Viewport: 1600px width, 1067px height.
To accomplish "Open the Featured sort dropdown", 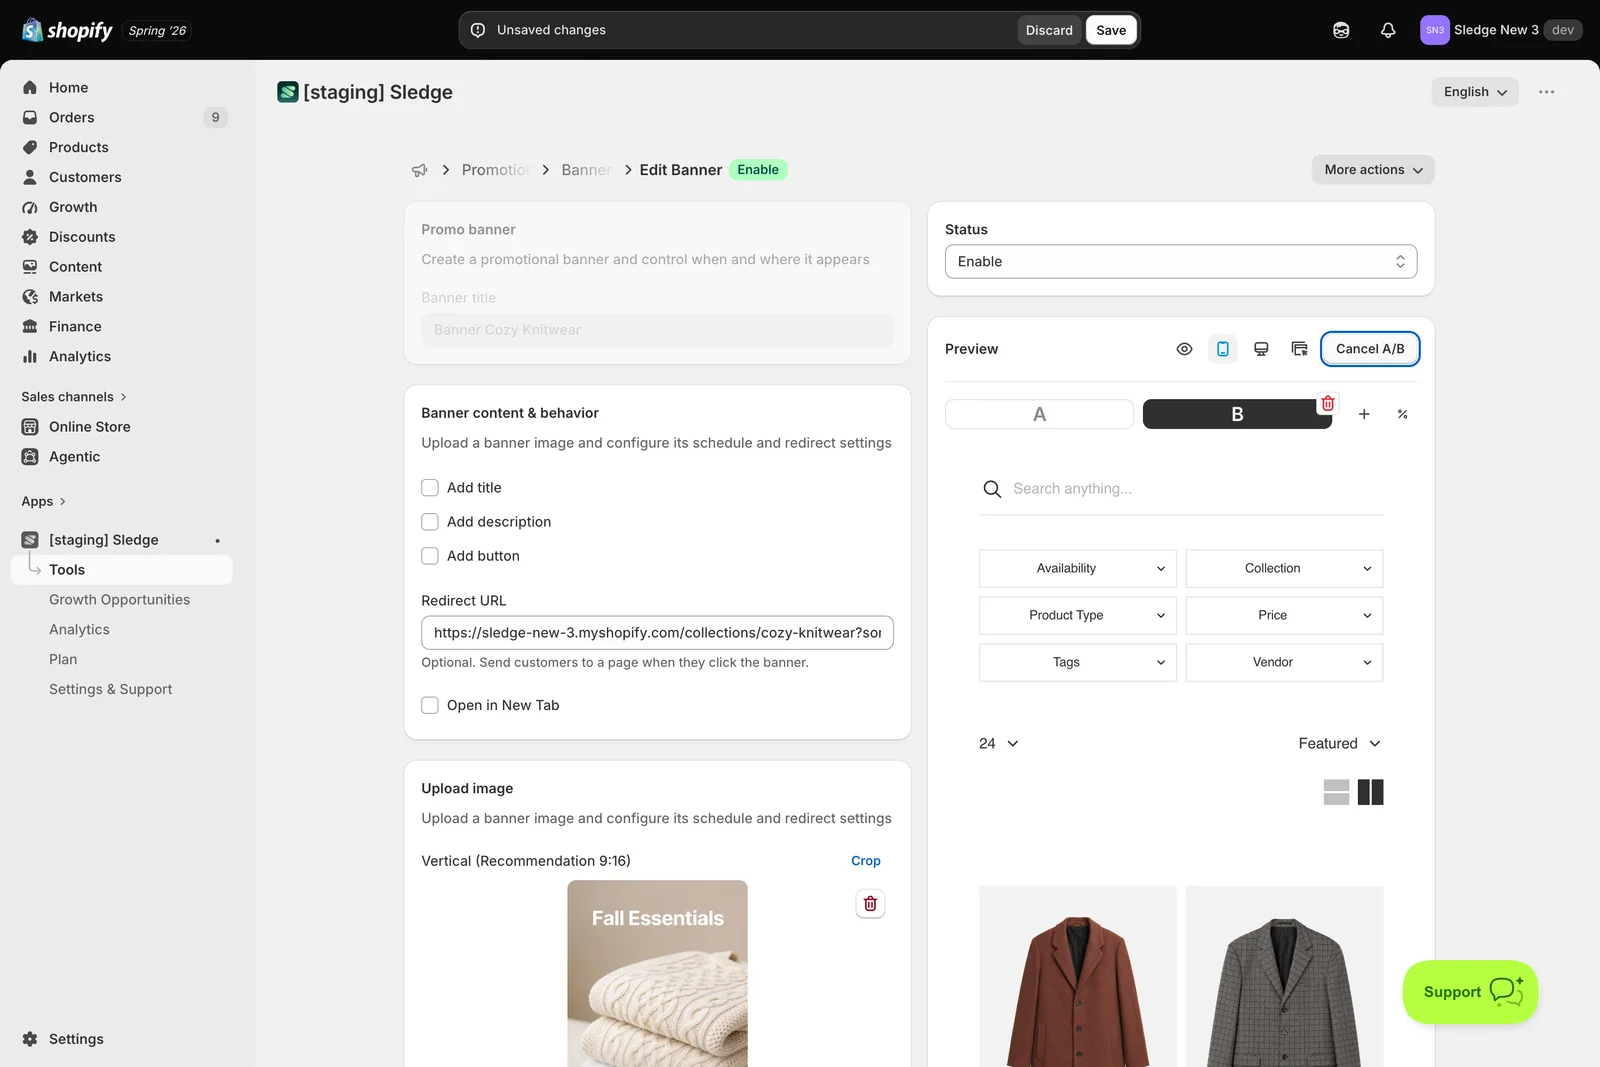I will (1339, 744).
